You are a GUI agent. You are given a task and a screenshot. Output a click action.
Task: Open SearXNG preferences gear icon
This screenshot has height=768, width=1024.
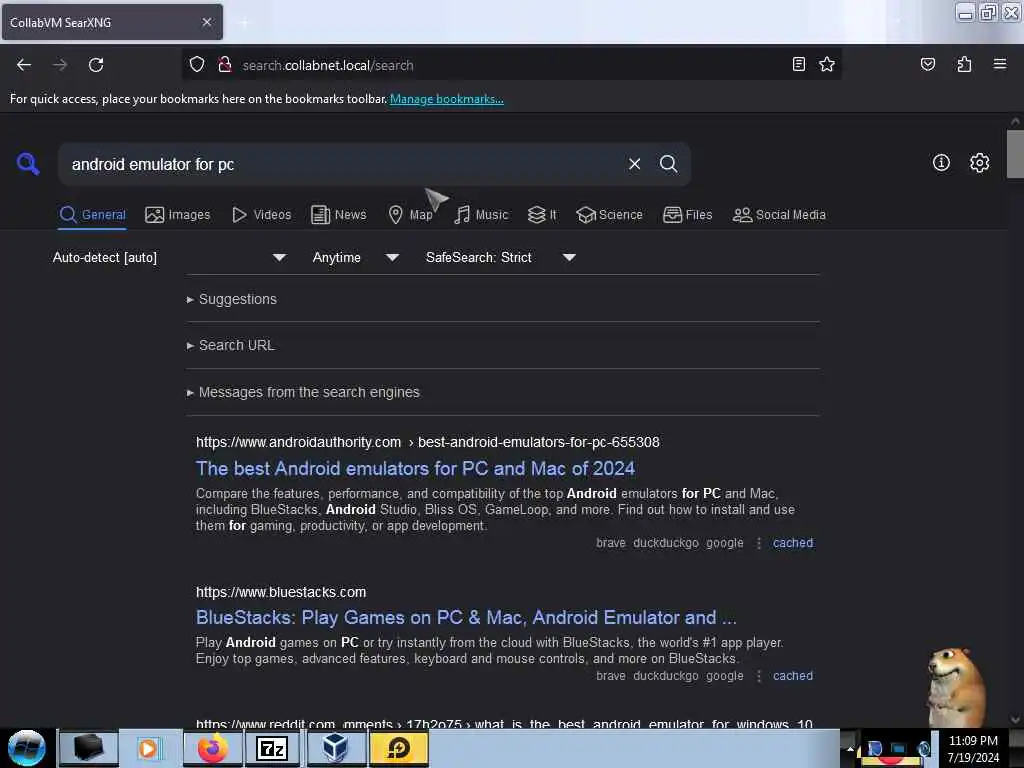coord(979,163)
